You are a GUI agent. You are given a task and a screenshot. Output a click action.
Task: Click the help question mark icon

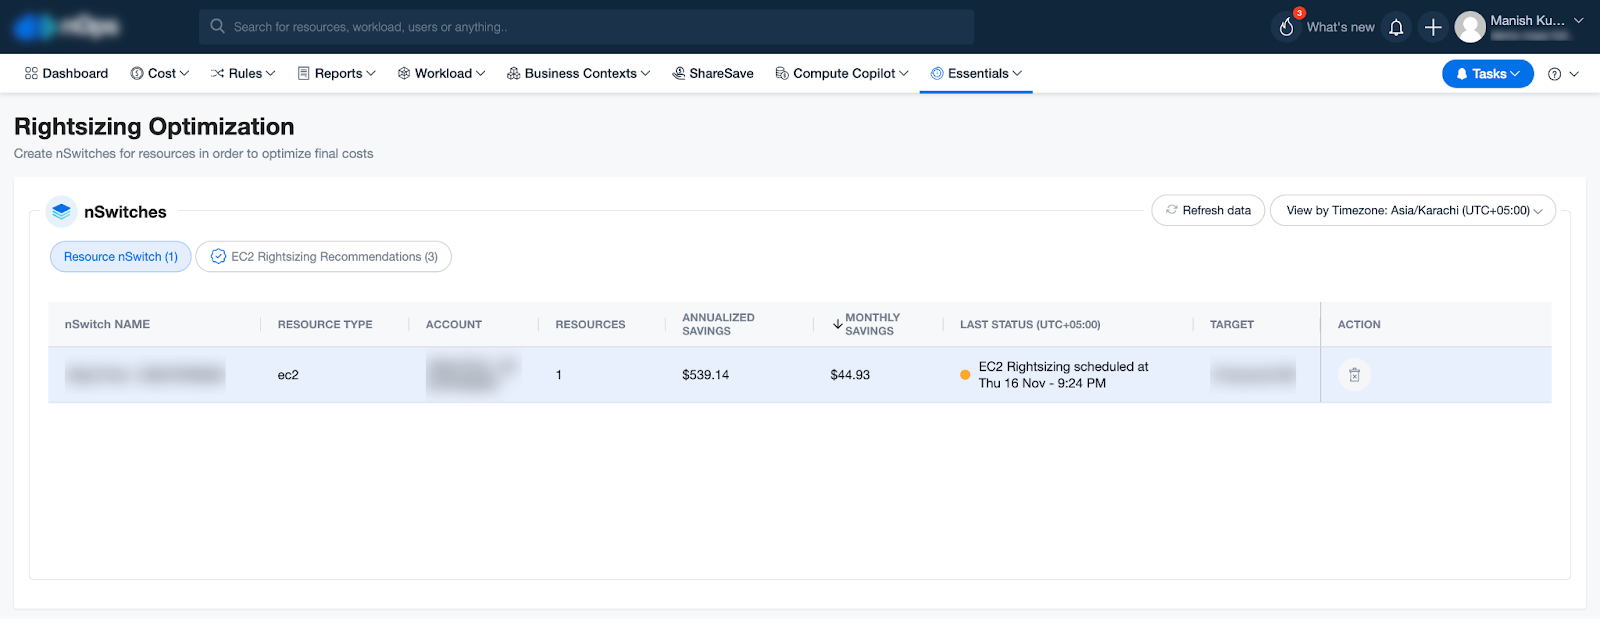point(1554,74)
